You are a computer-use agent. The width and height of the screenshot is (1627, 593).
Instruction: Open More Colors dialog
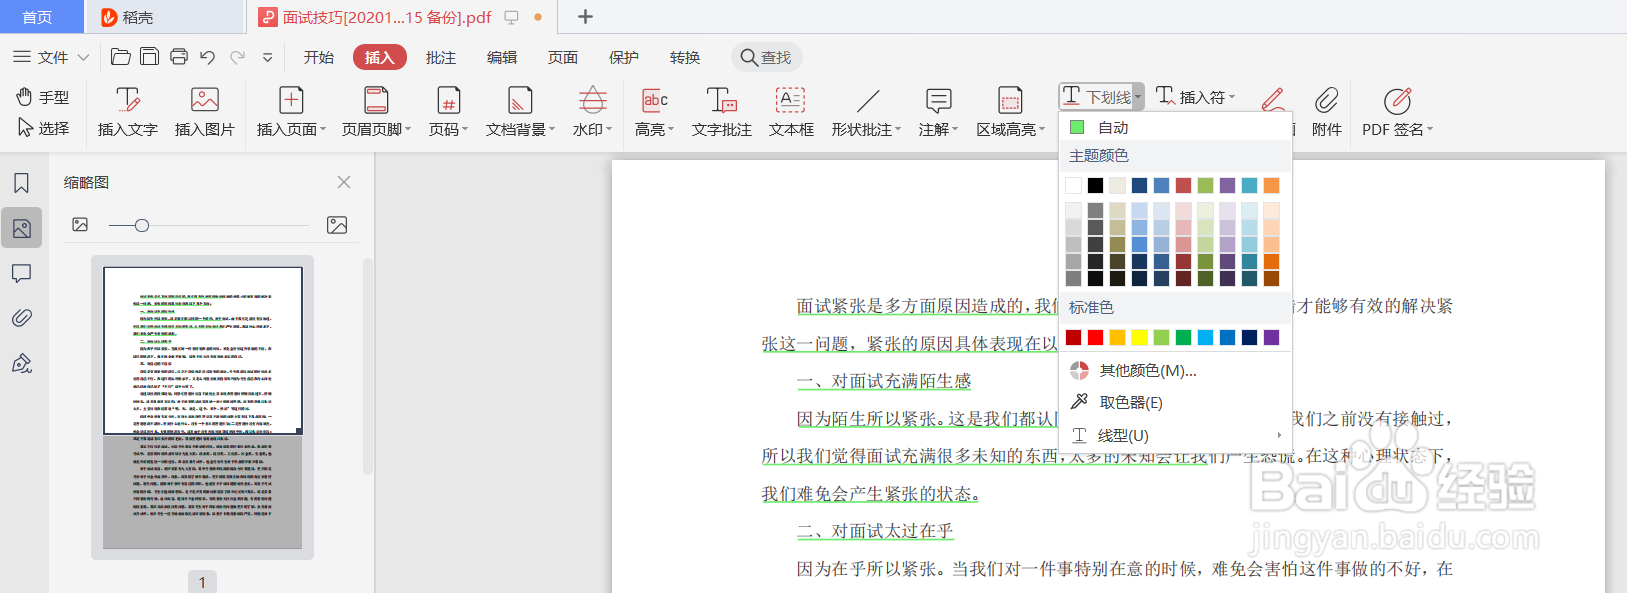pyautogui.click(x=1175, y=370)
